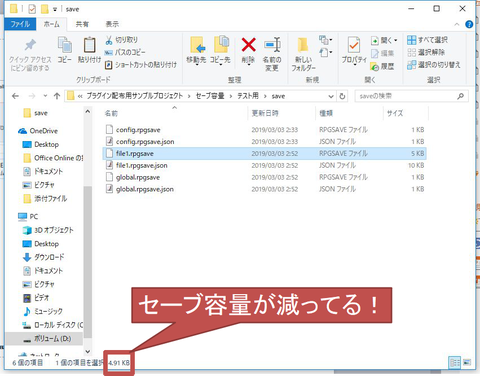
Task: Go up one folder level arrow
Action: coord(57,96)
